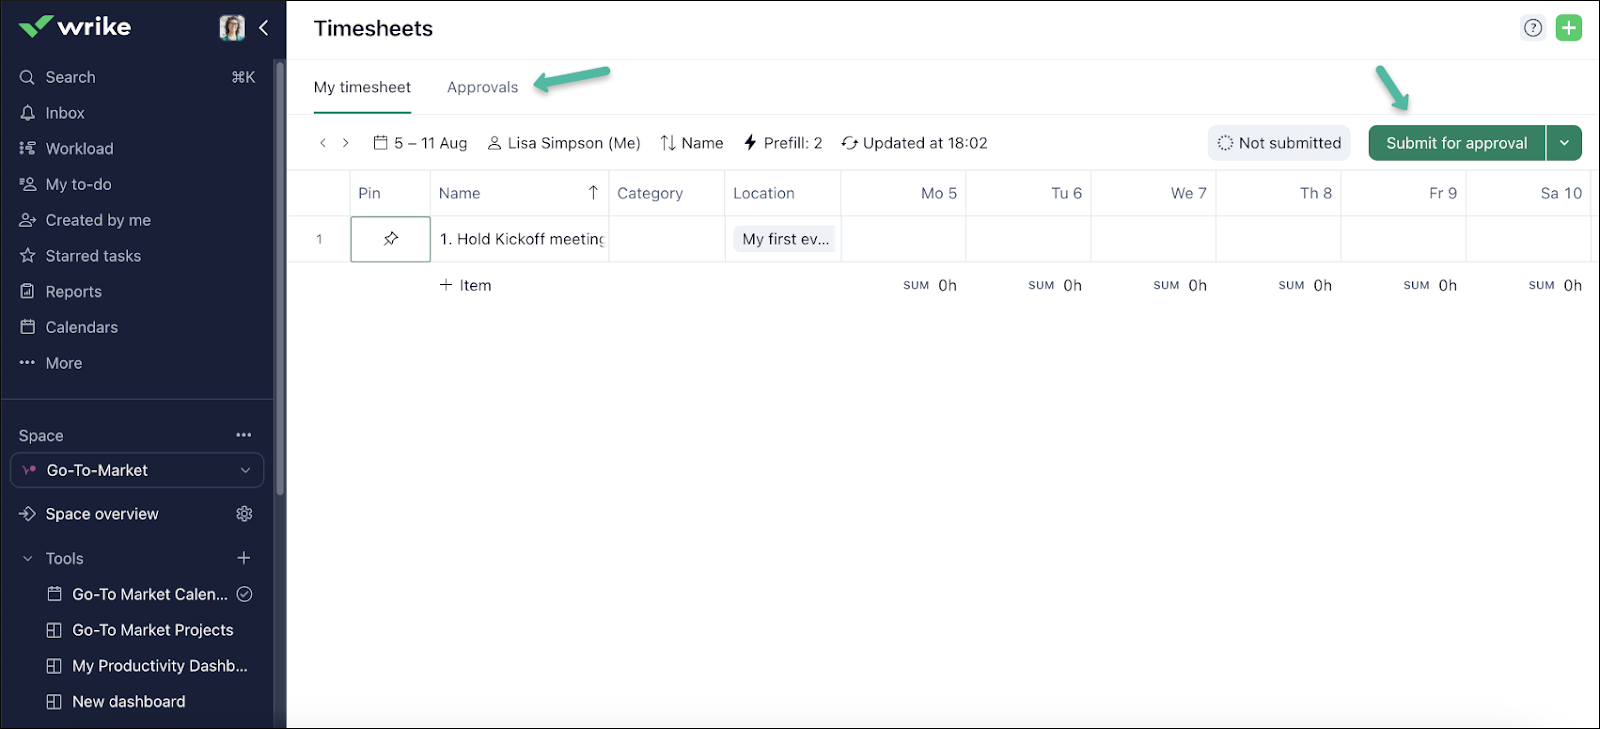Image resolution: width=1600 pixels, height=729 pixels.
Task: Open My Productivity Dashboard
Action: pos(147,666)
